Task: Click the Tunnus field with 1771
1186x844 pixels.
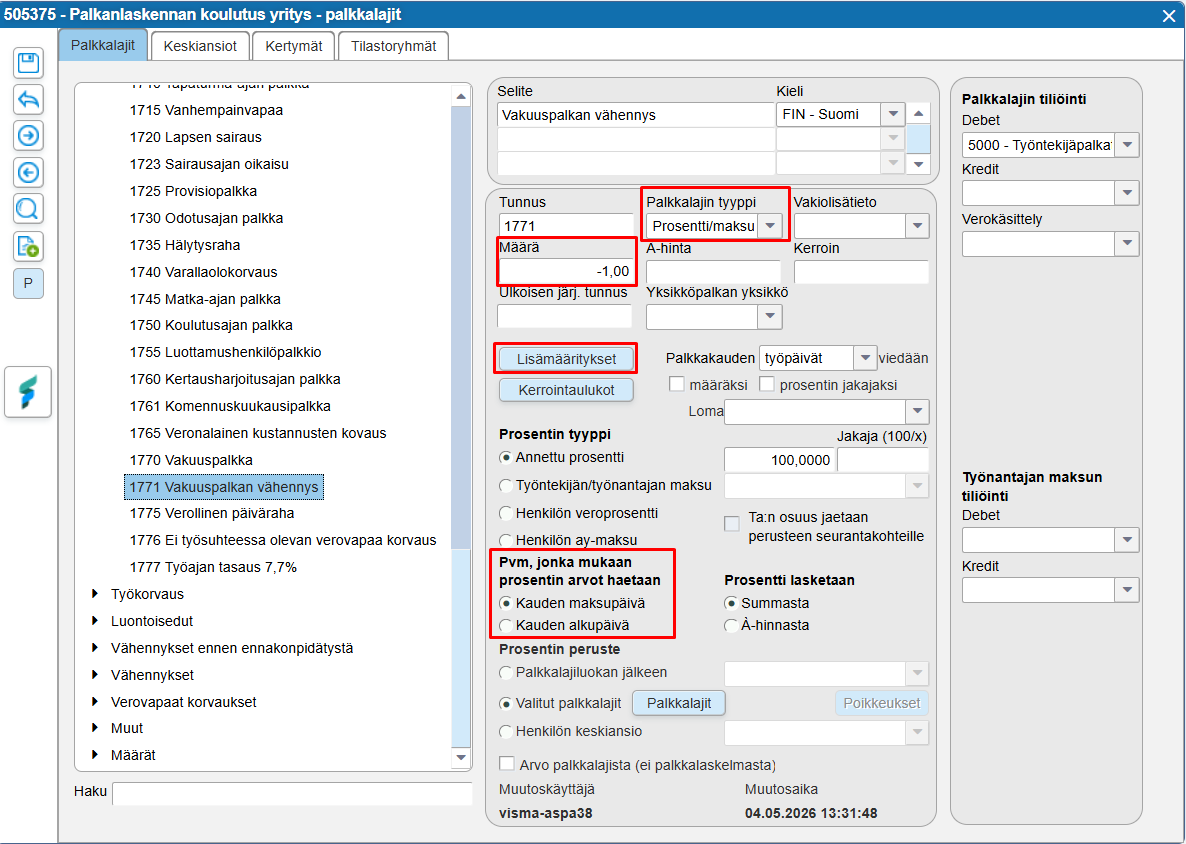Action: (x=566, y=225)
